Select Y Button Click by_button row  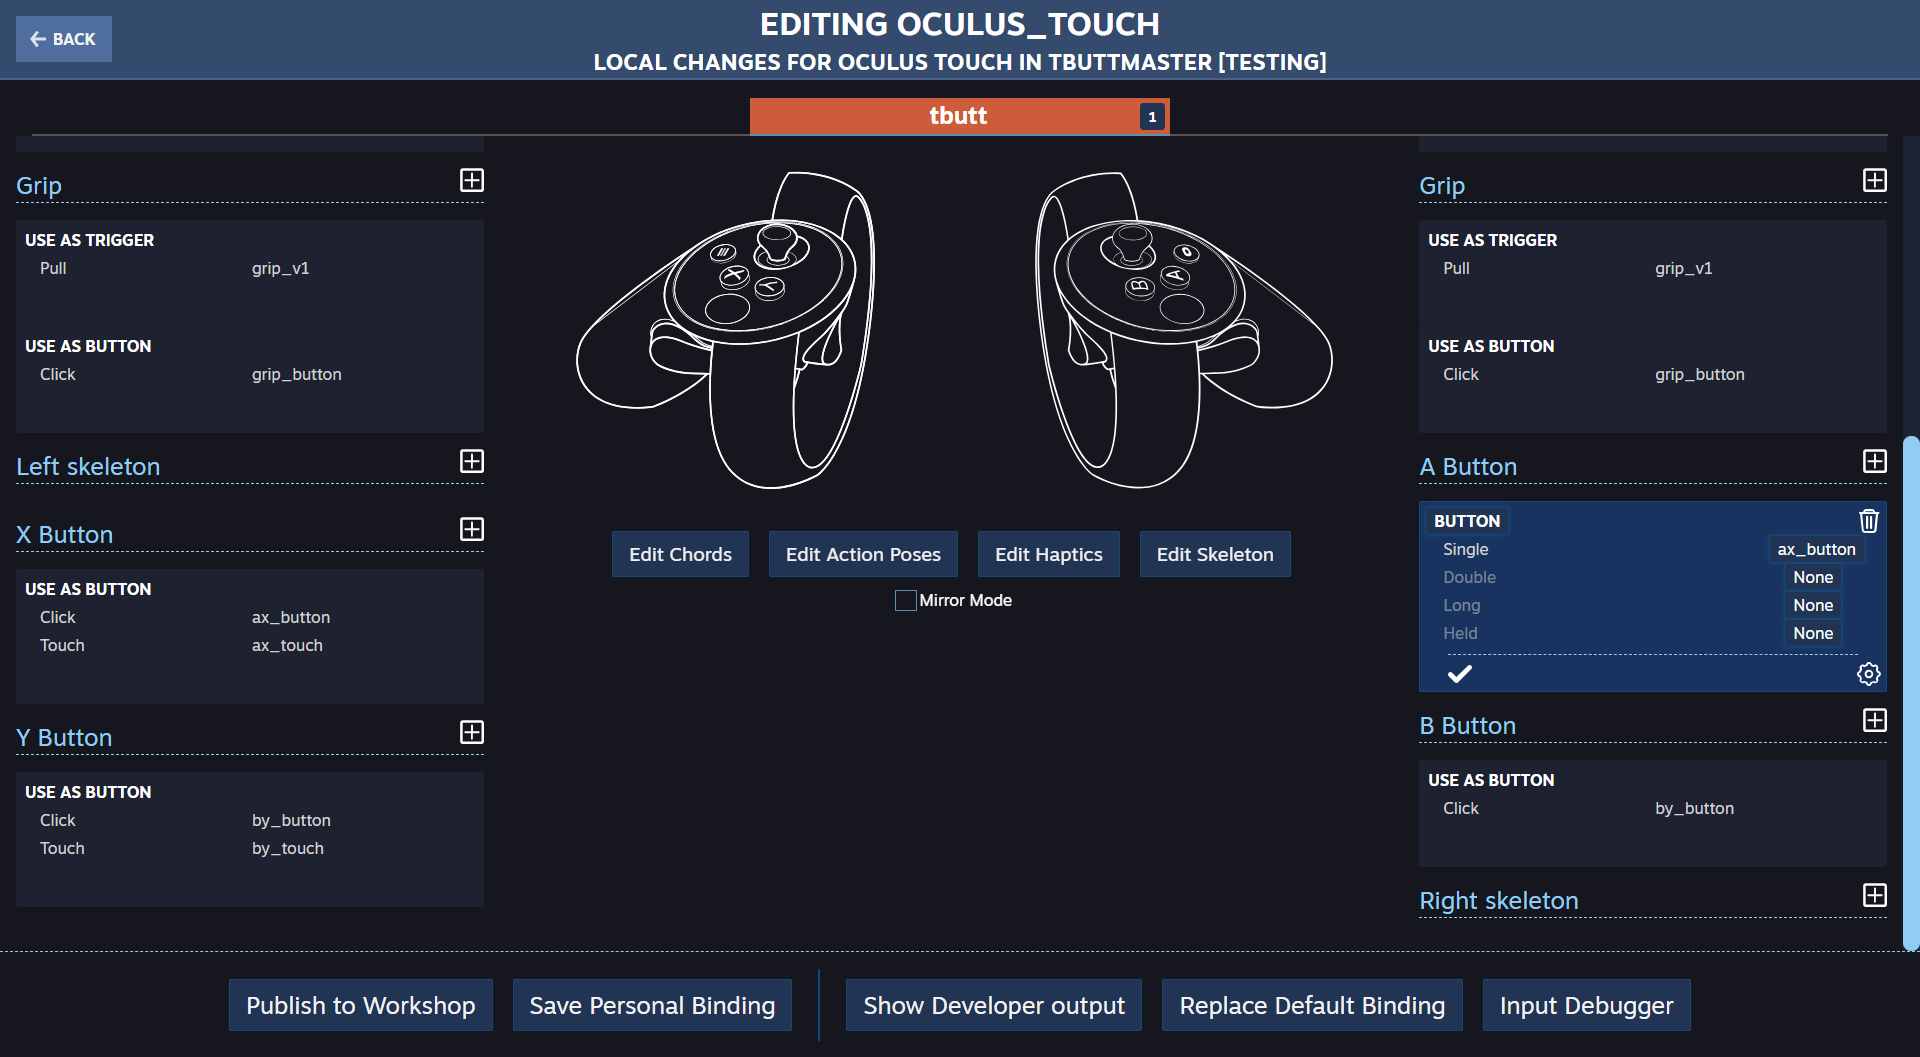[x=250, y=820]
